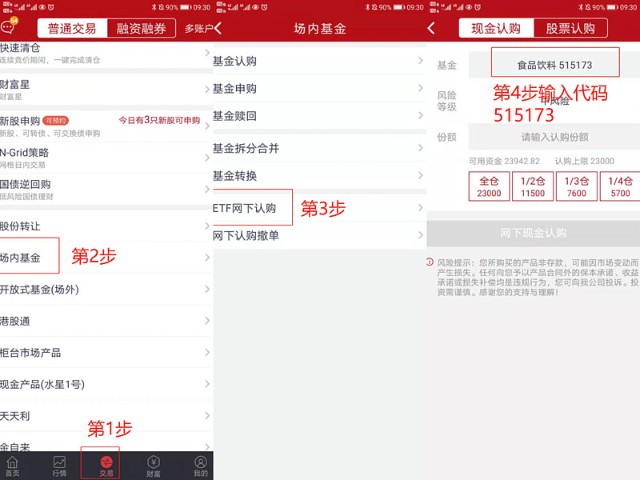The image size is (640, 480).
Task: Go to the 我的 profile icon
Action: click(x=200, y=466)
